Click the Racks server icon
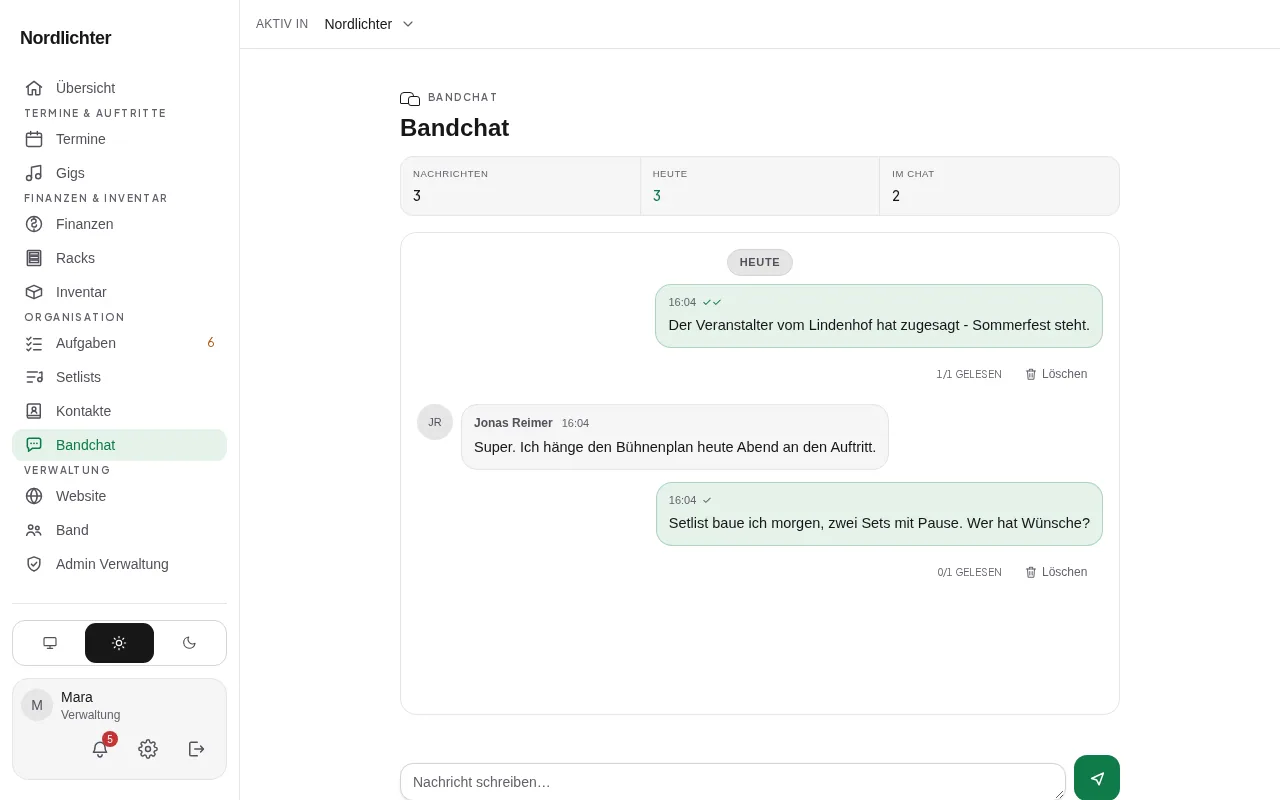 point(34,258)
